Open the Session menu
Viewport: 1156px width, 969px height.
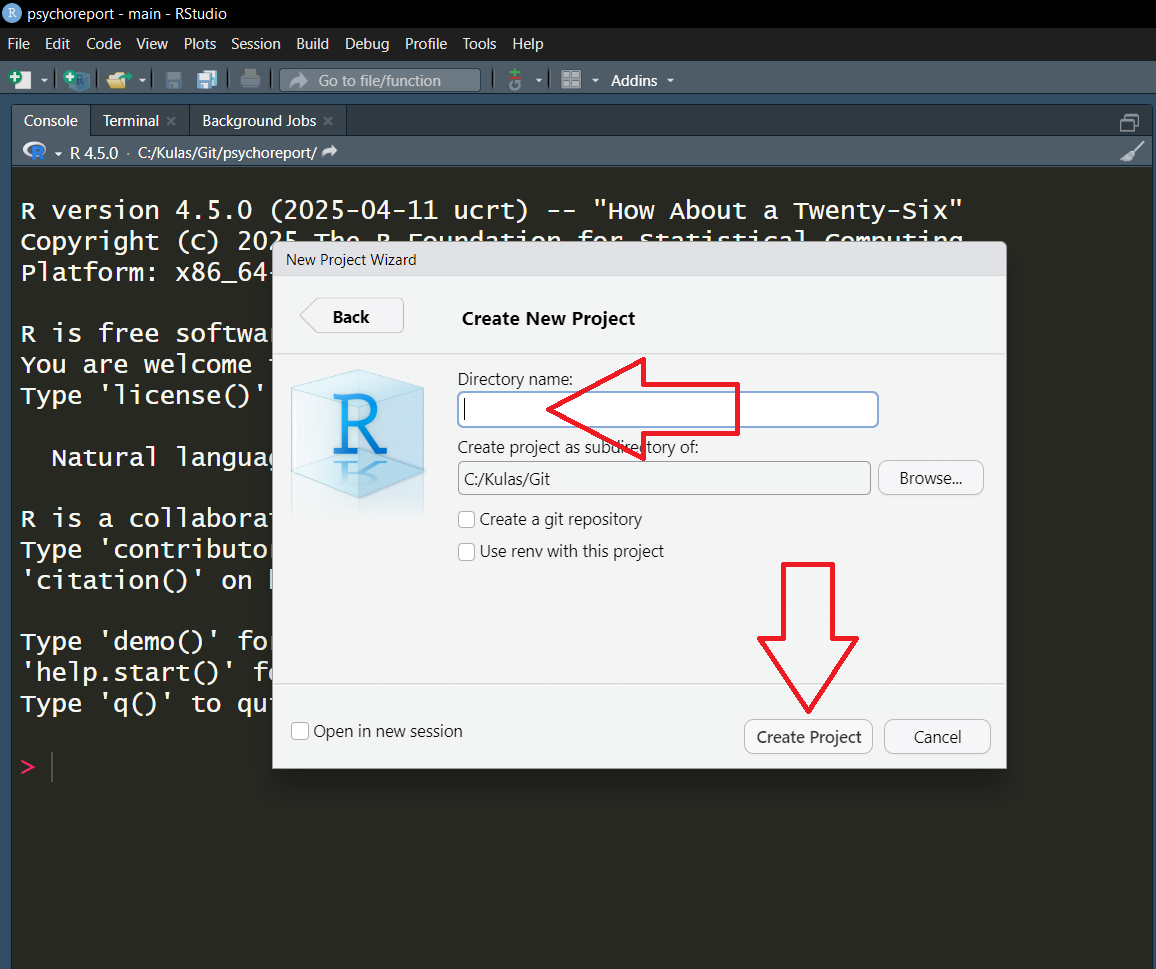click(255, 44)
